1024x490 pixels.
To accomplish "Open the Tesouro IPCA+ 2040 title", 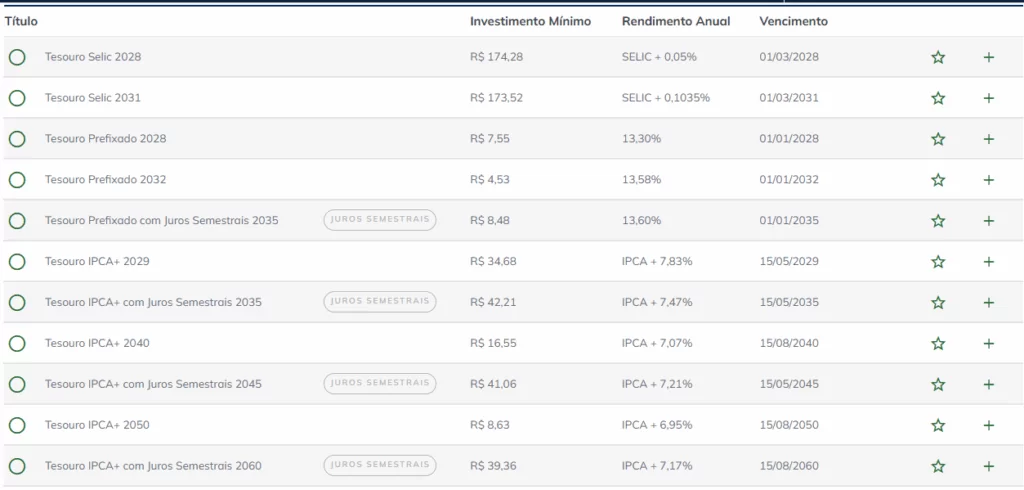I will 97,343.
